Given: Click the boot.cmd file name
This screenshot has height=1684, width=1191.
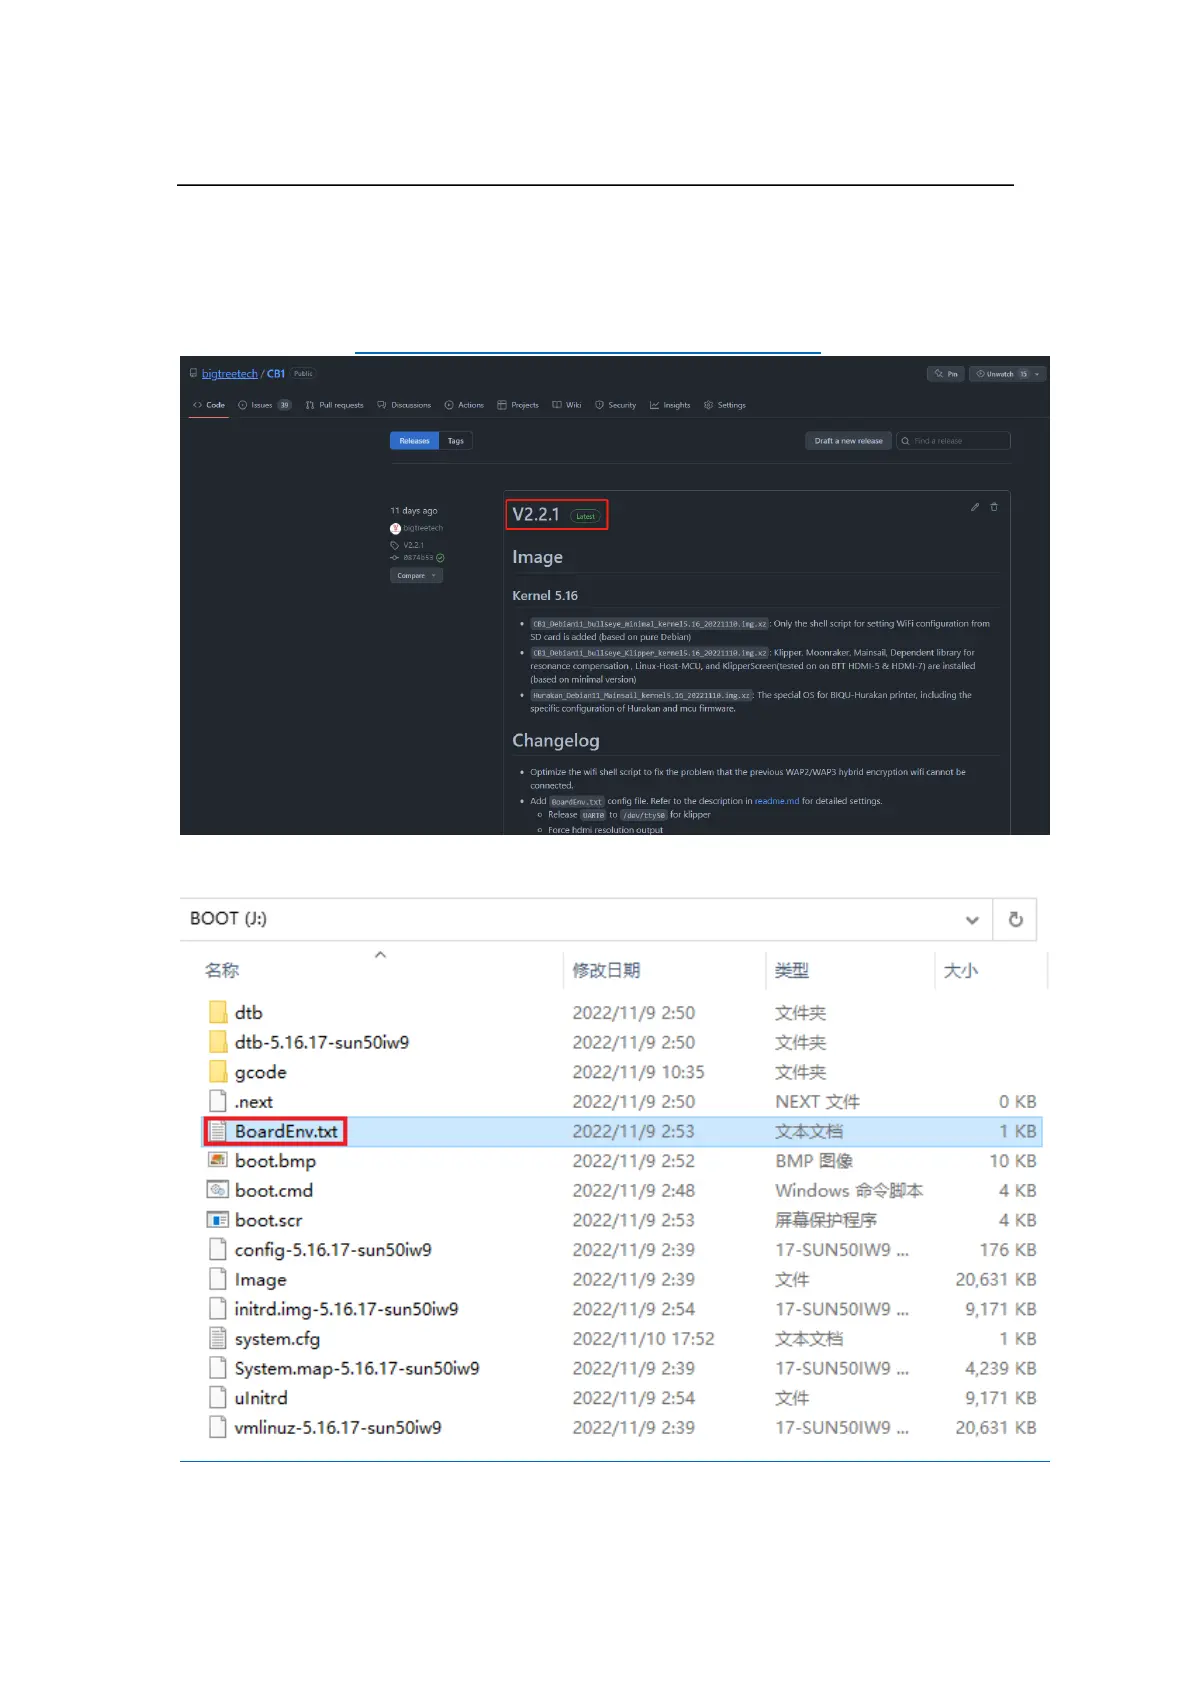Looking at the screenshot, I should pos(274,1191).
